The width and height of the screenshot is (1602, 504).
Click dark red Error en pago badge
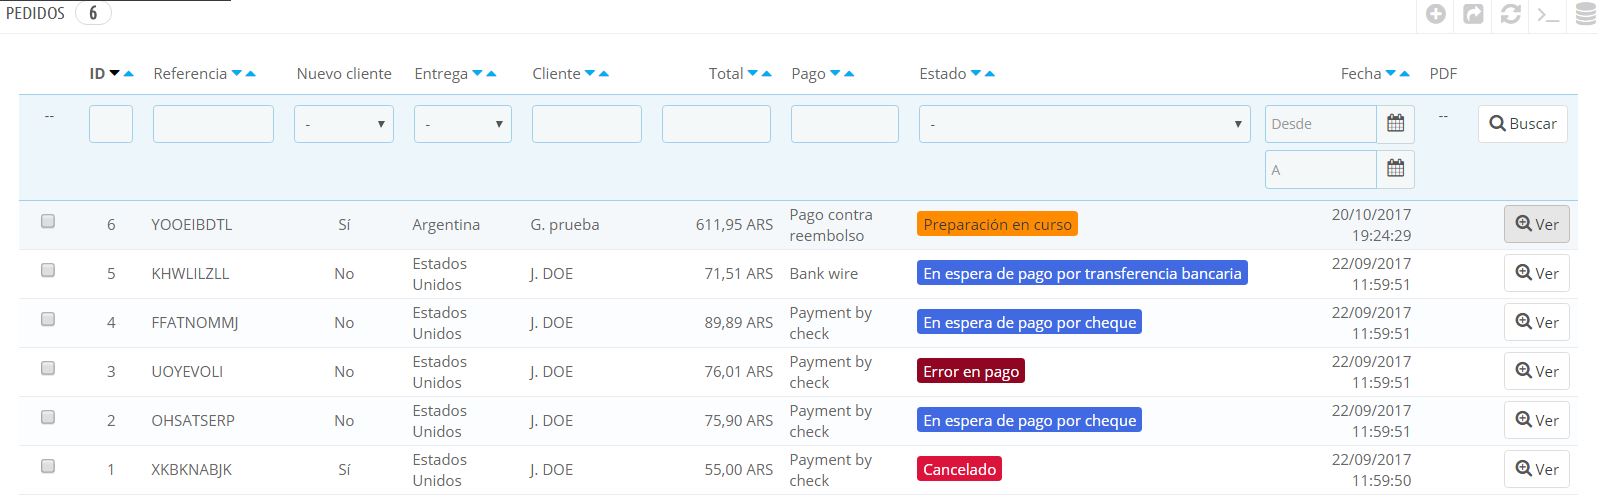[971, 371]
